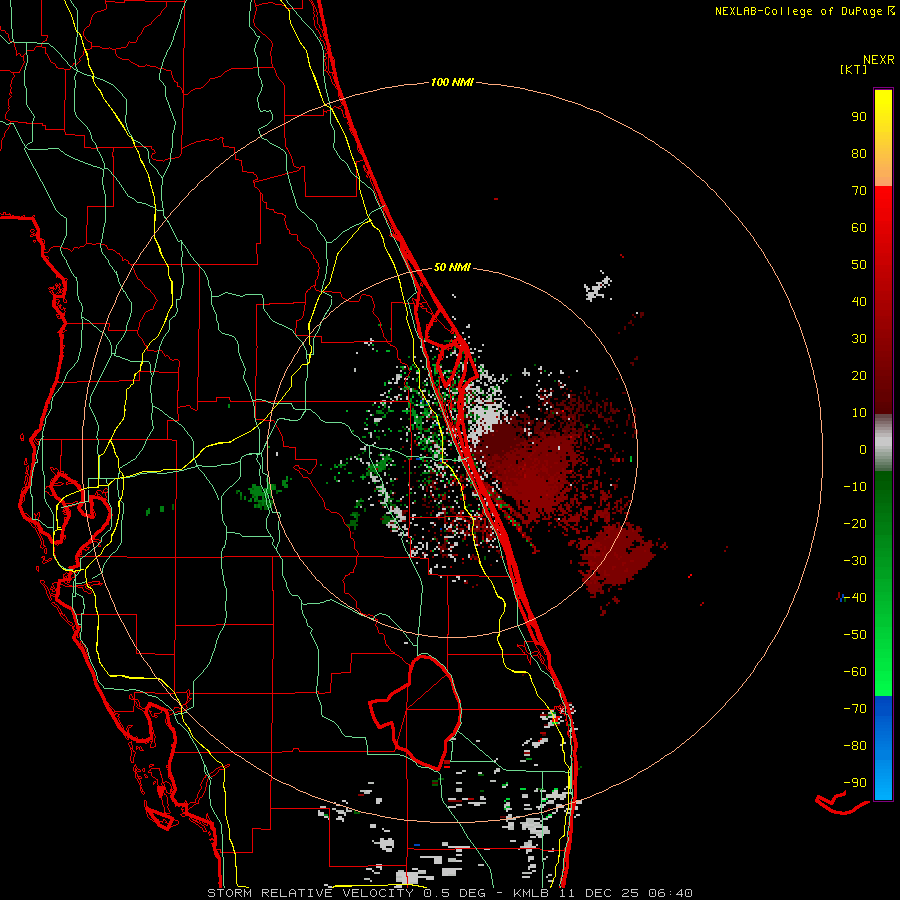Screen dimensions: 900x900
Task: Click the positive 50 scale value
Action: coord(859,265)
